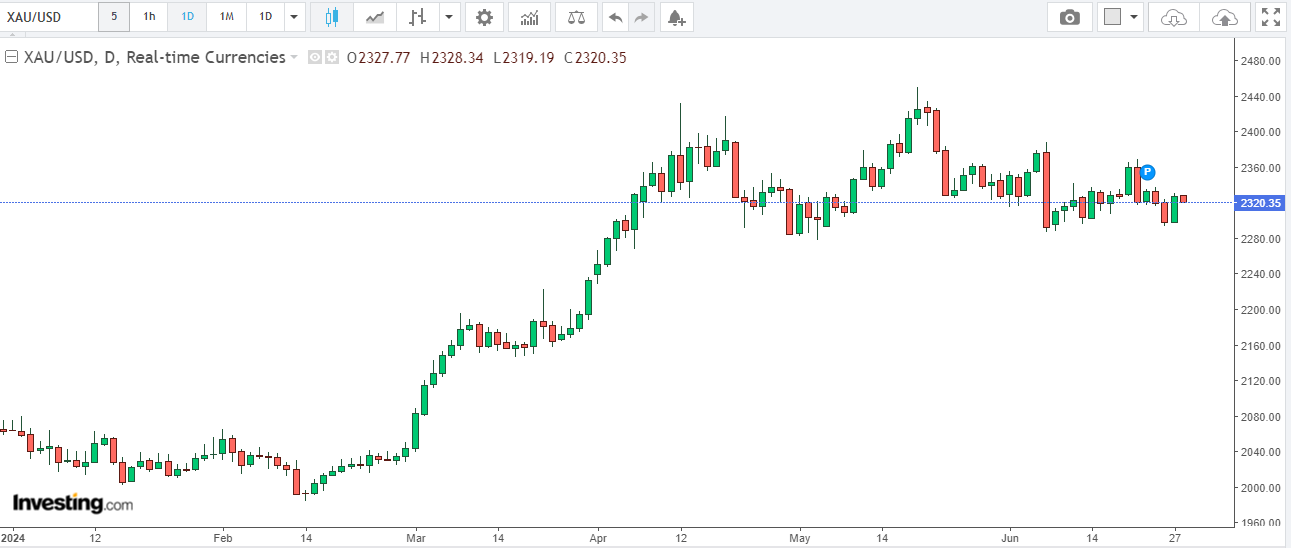The width and height of the screenshot is (1291, 548).
Task: Select candlestick chart style
Action: tap(332, 17)
